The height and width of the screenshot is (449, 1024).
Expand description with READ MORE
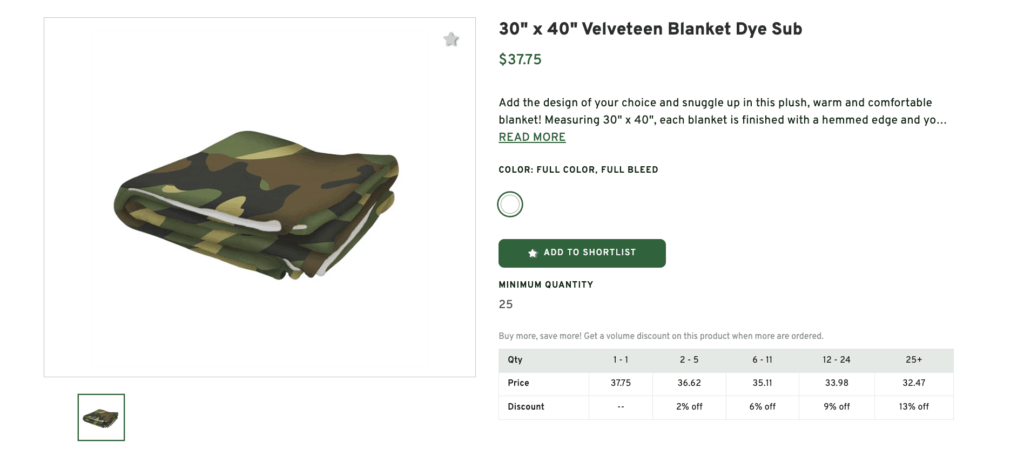(x=532, y=137)
